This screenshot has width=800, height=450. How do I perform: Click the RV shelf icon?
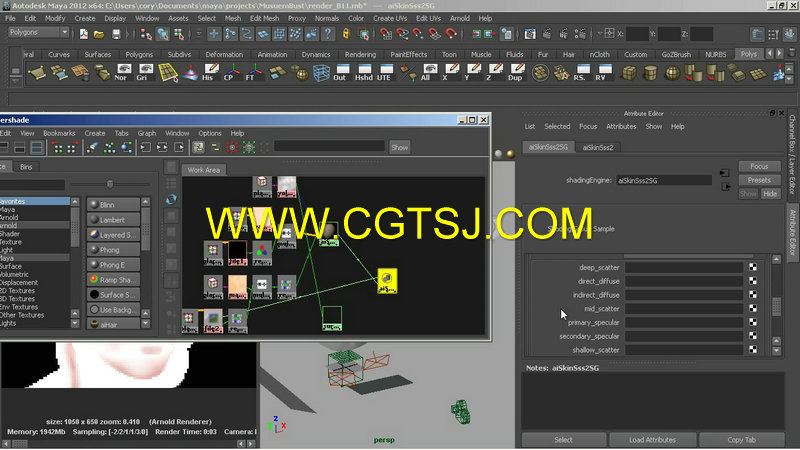[x=604, y=72]
